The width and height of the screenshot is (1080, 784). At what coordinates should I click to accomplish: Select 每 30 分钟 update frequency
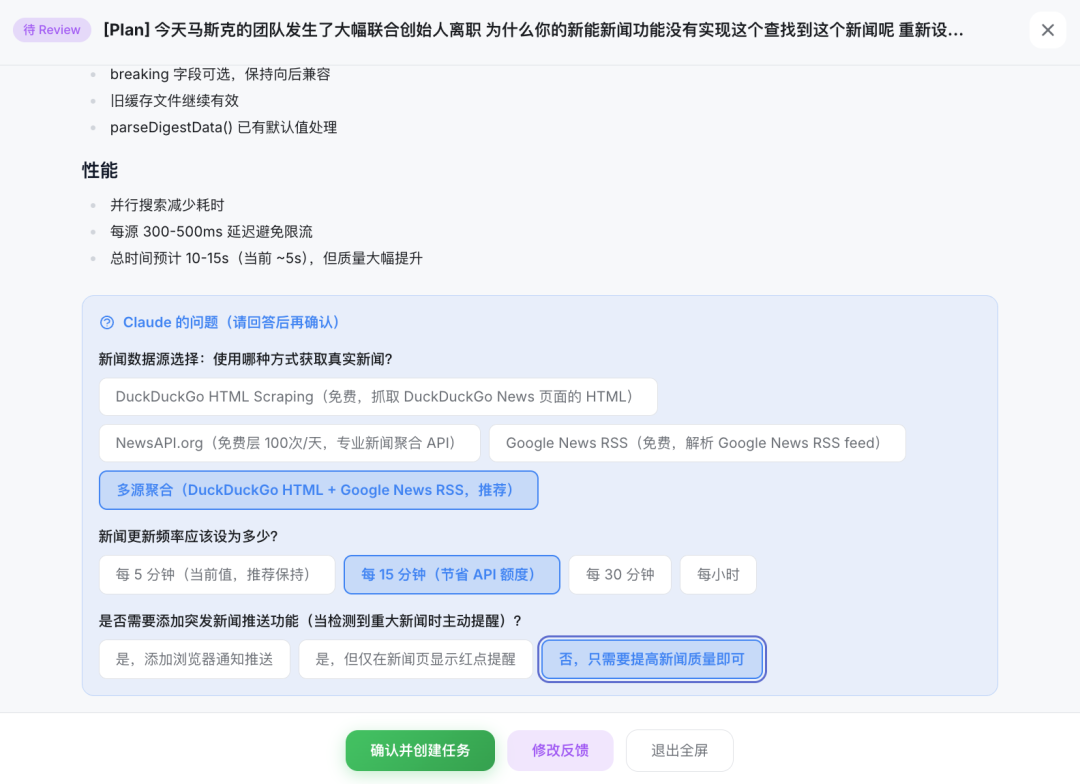coord(620,575)
